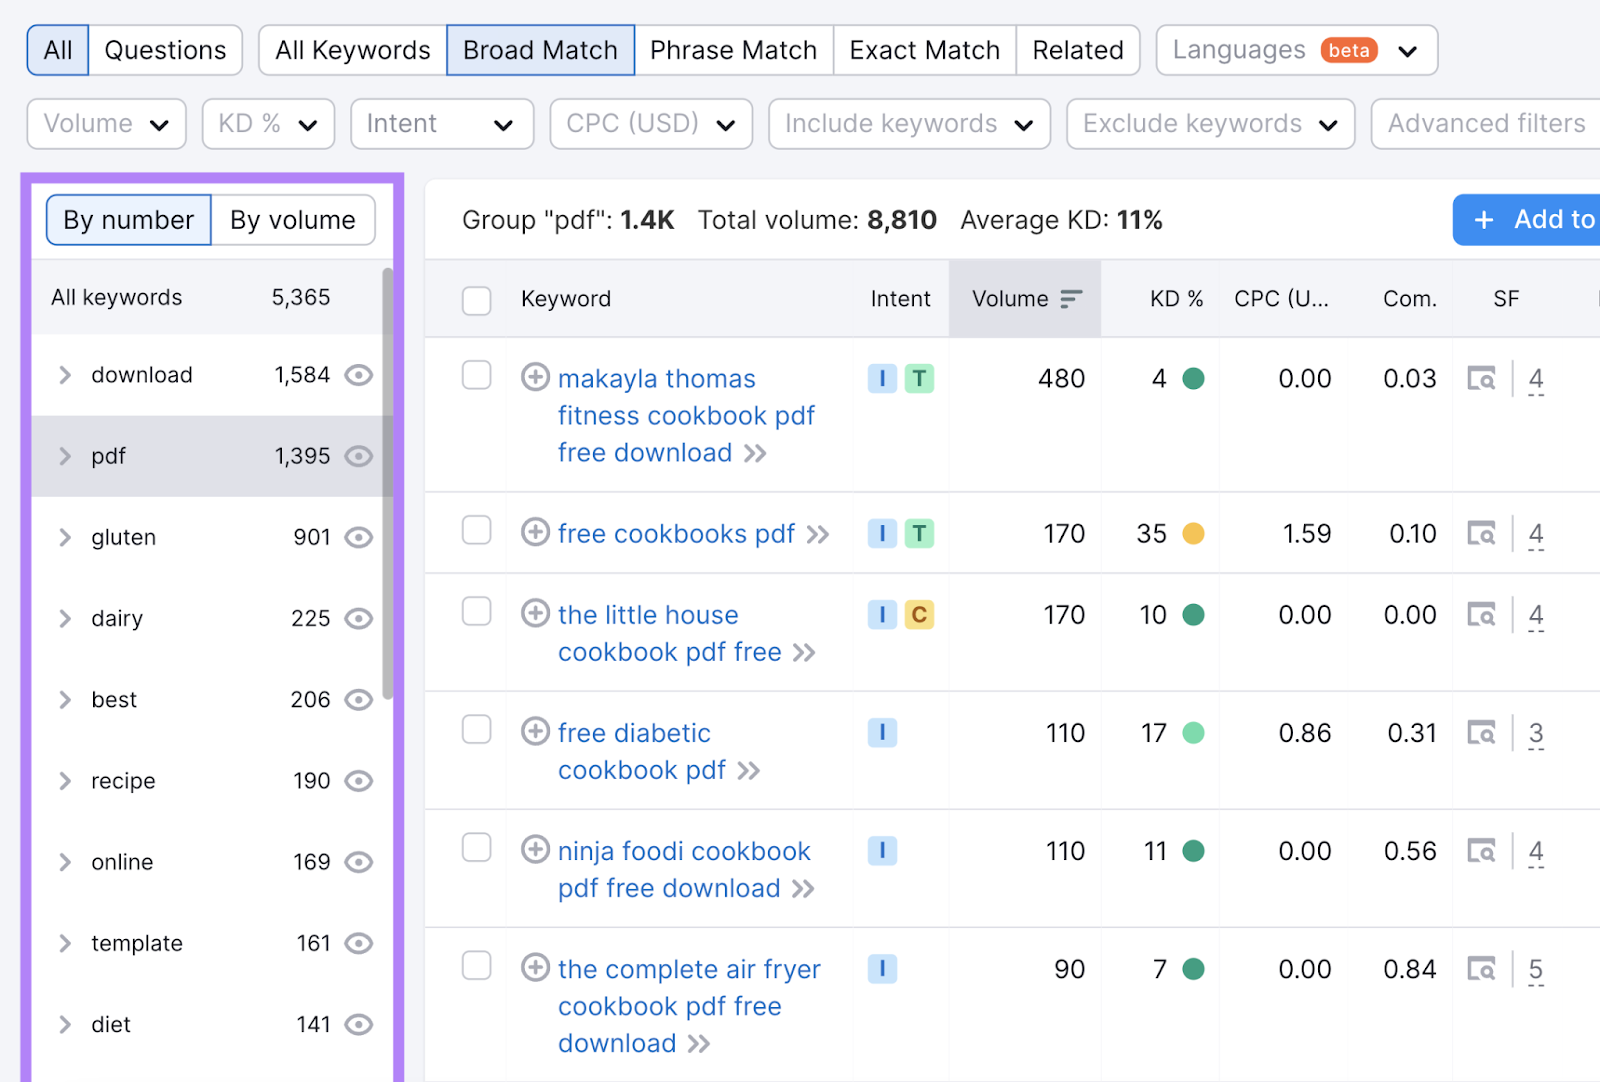Screen dimensions: 1600x1082
Task: Check the select-all checkbox in the table header
Action: (x=477, y=299)
